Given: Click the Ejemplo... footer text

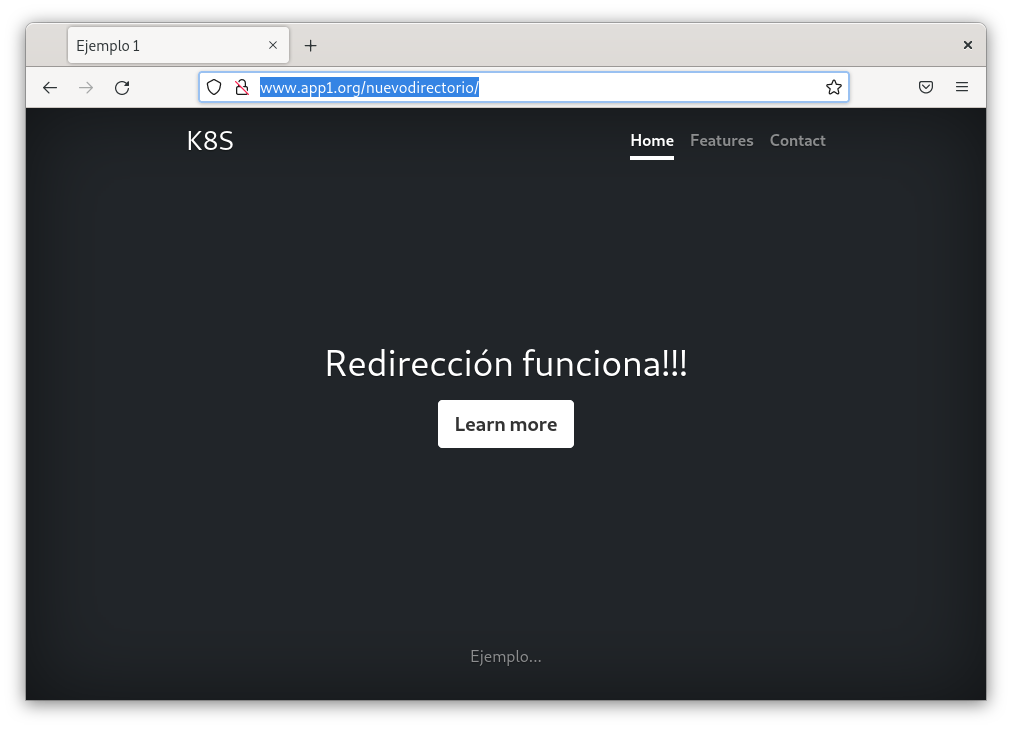Looking at the screenshot, I should point(506,657).
